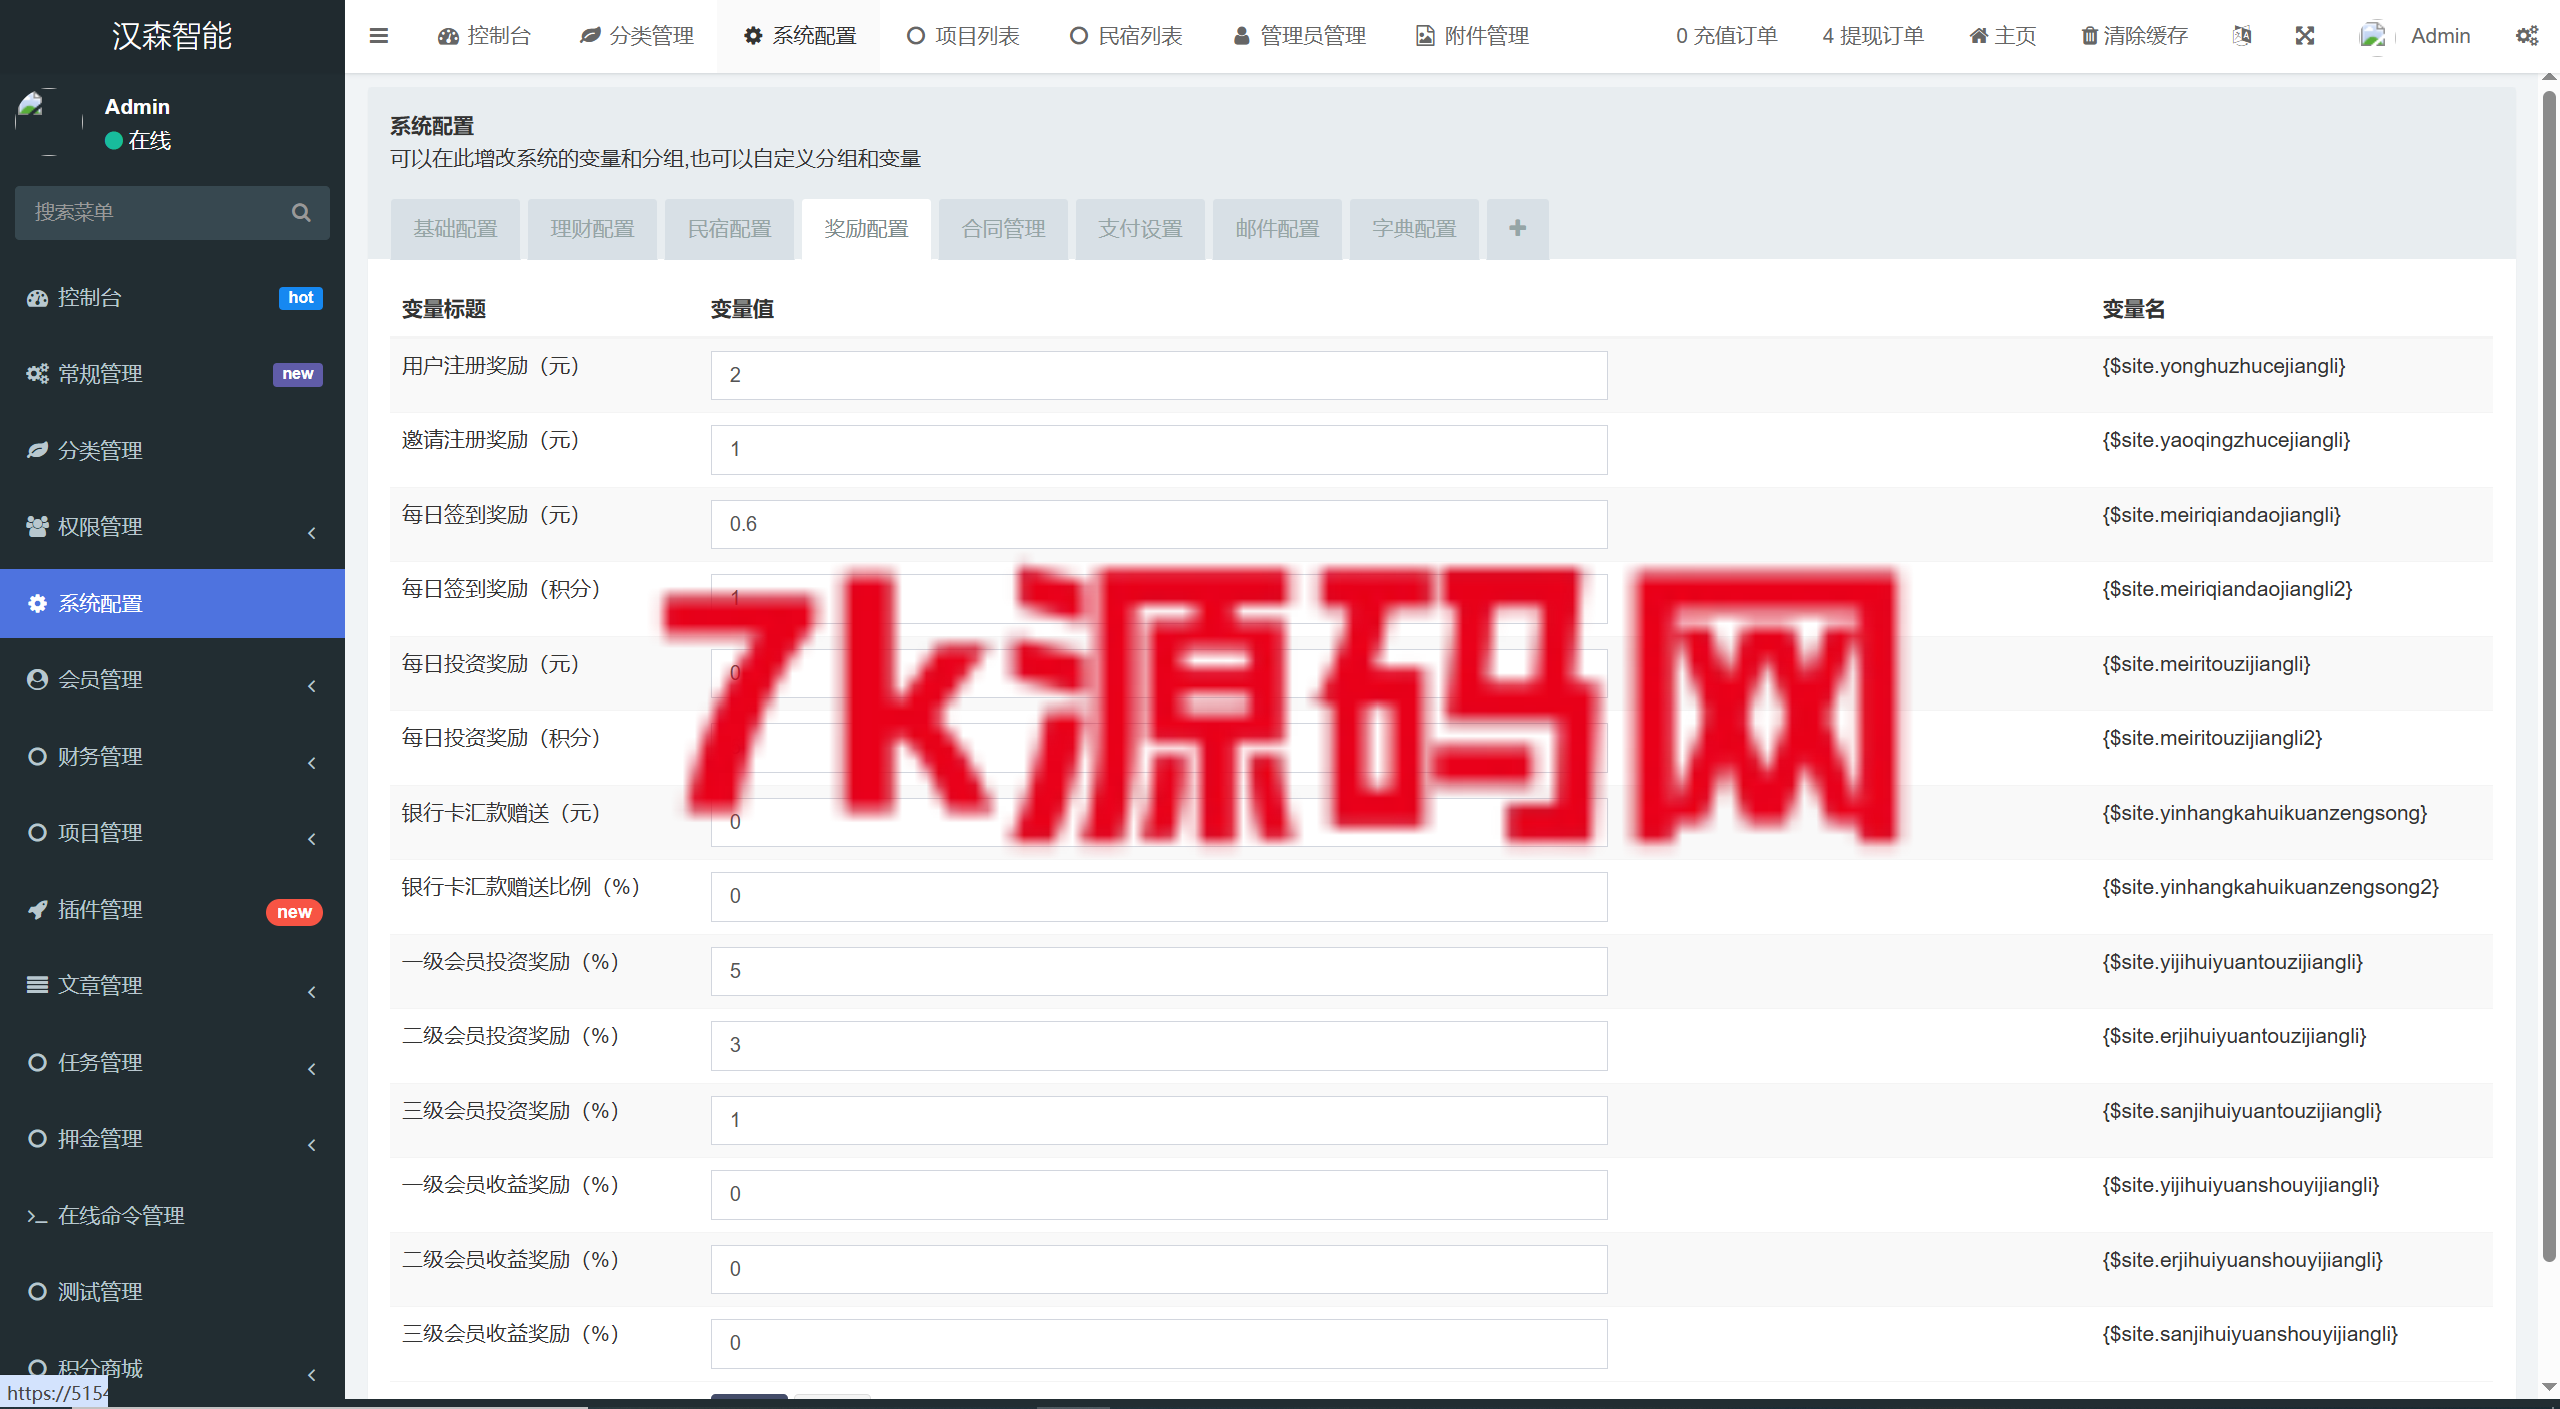This screenshot has width=2560, height=1409.
Task: Click variable name {$site.meiritouzijiangli2}
Action: [x=2212, y=738]
